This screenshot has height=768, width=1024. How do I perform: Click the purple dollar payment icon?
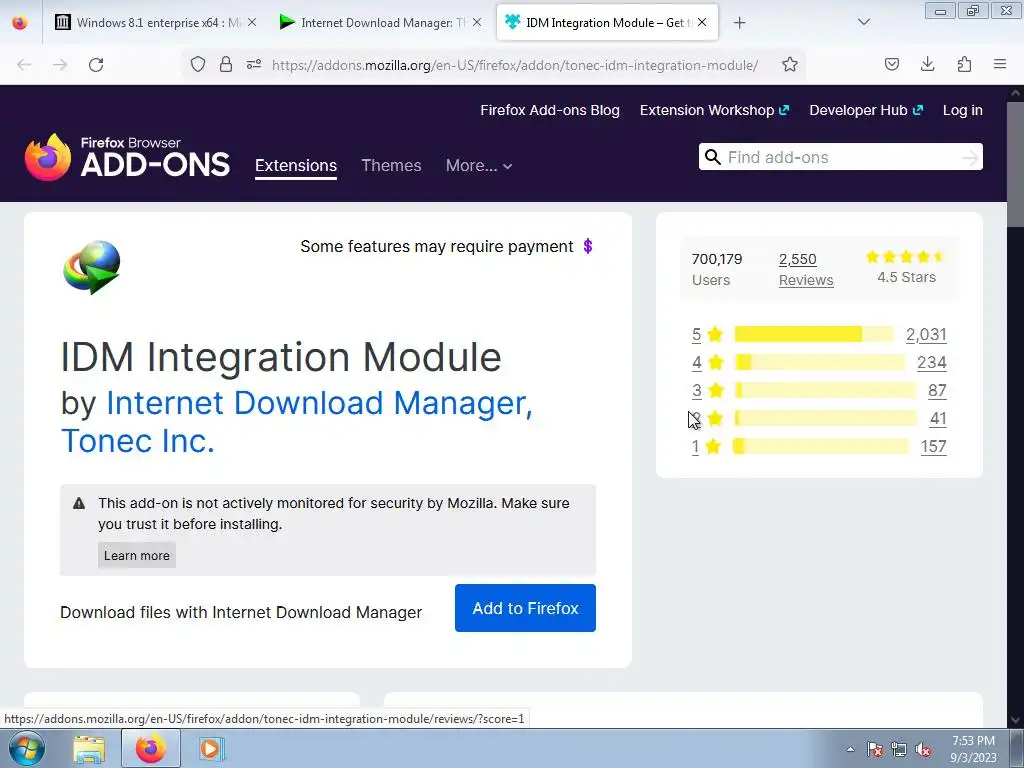coord(588,246)
